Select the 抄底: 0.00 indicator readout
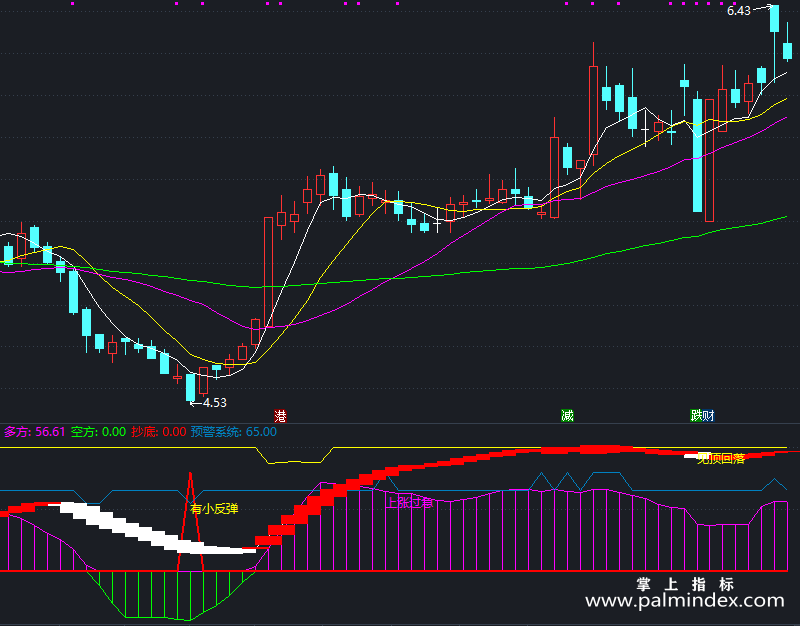This screenshot has width=800, height=626. tap(159, 432)
